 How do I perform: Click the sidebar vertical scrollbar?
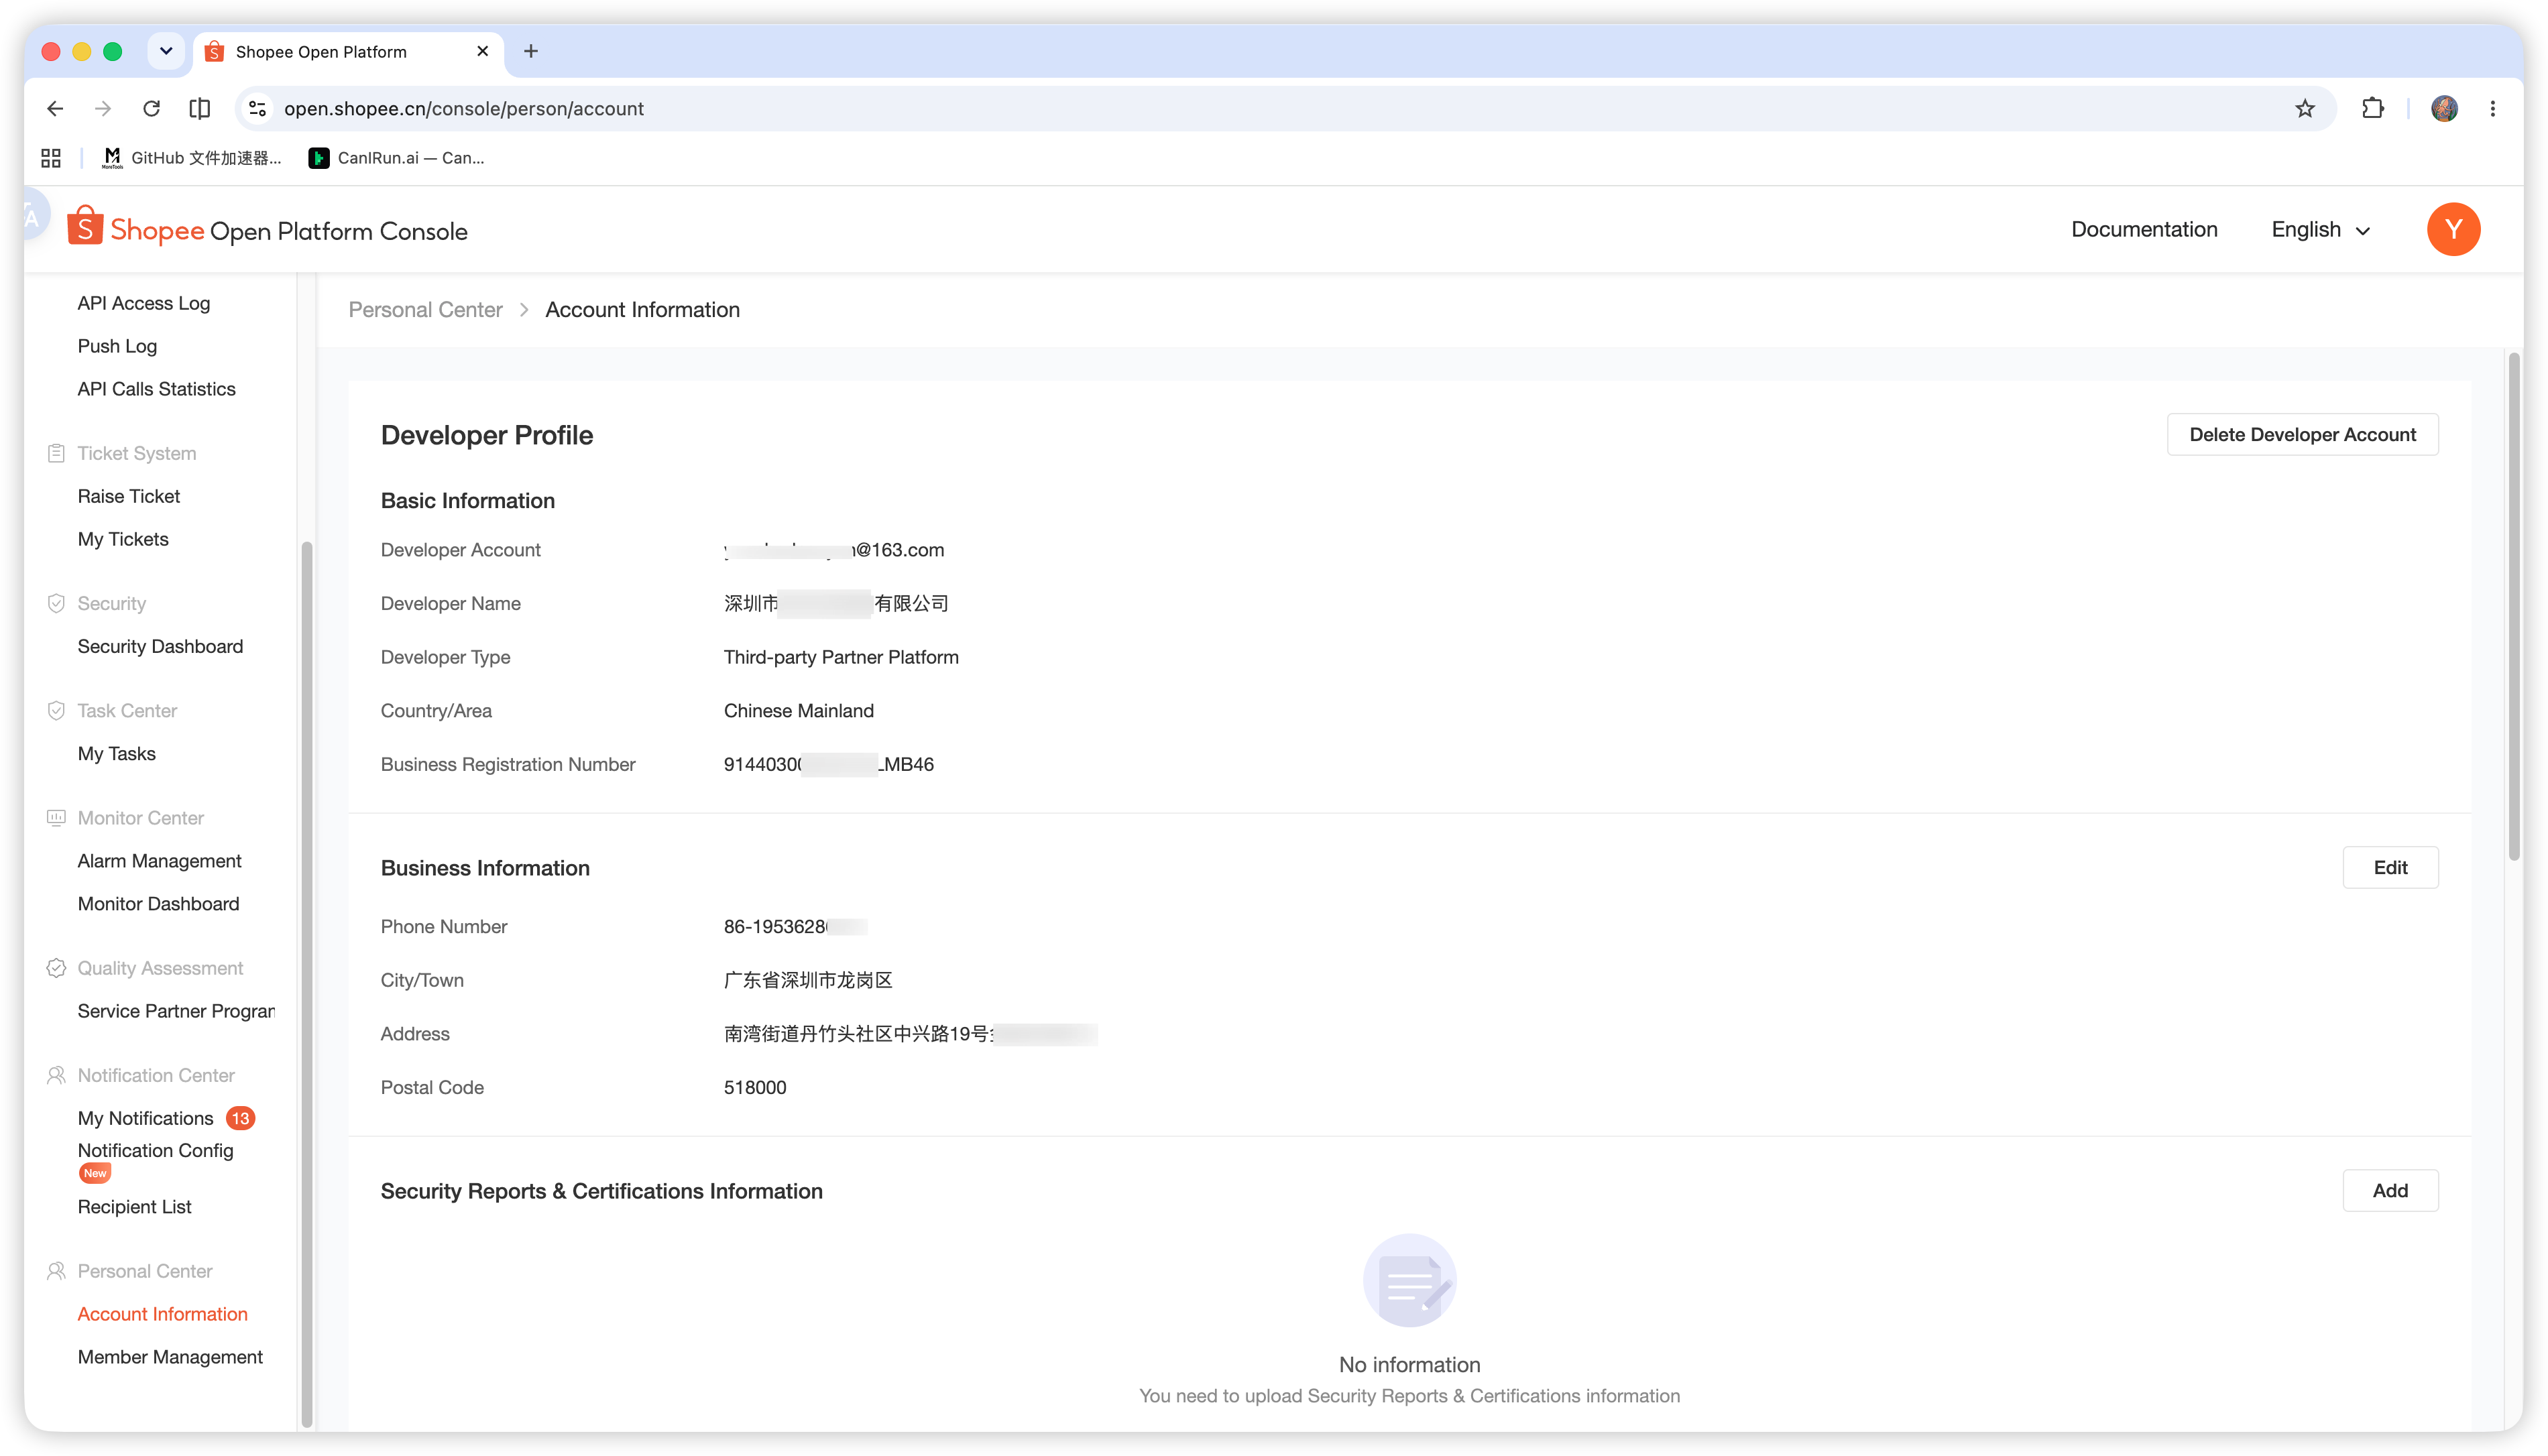[x=307, y=984]
